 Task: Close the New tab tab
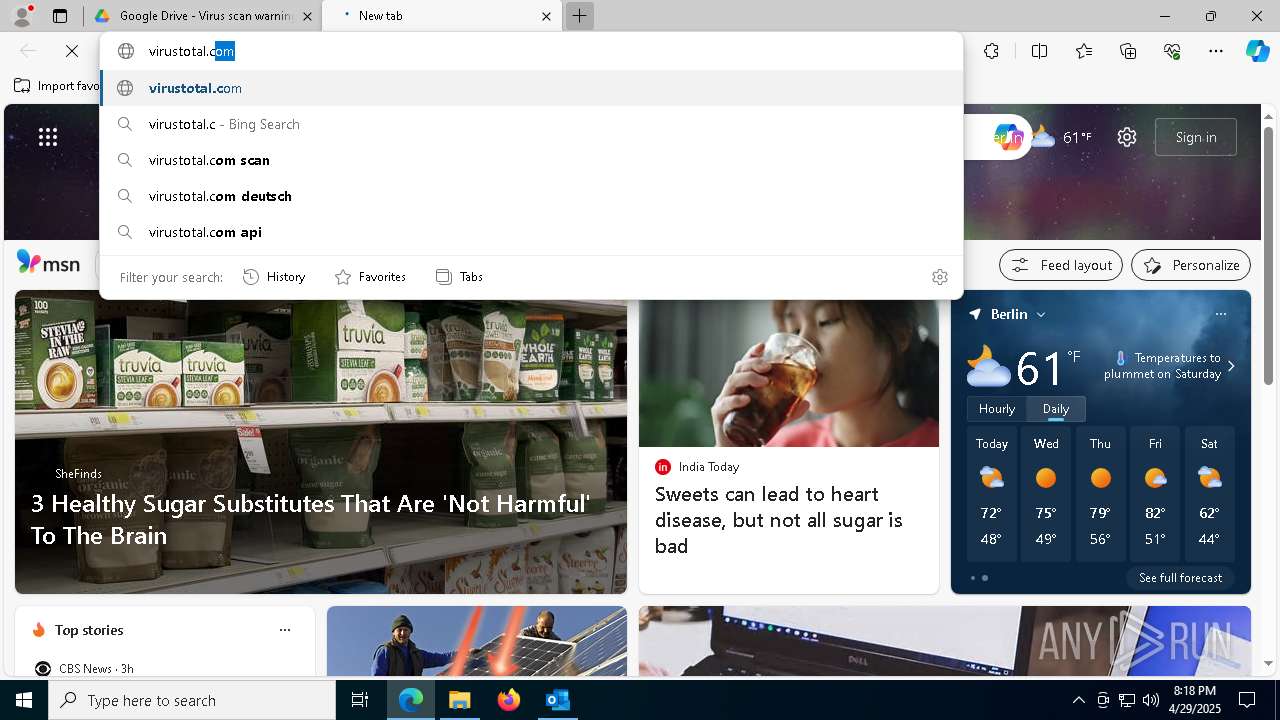coord(546,16)
